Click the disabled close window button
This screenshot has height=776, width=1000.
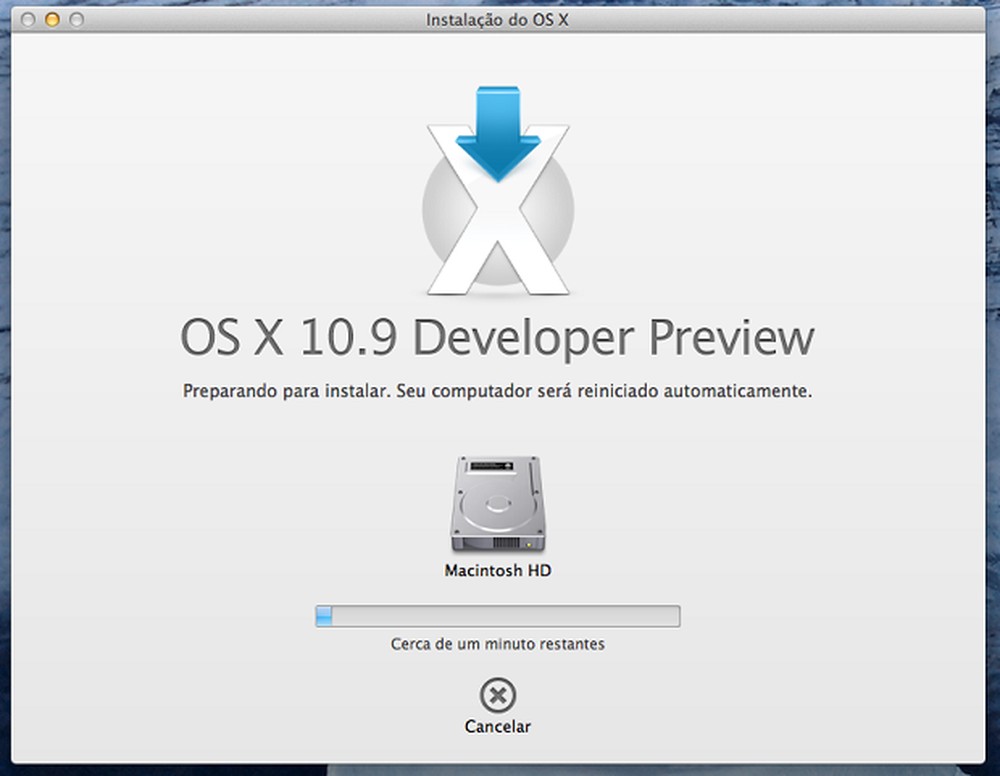28,20
